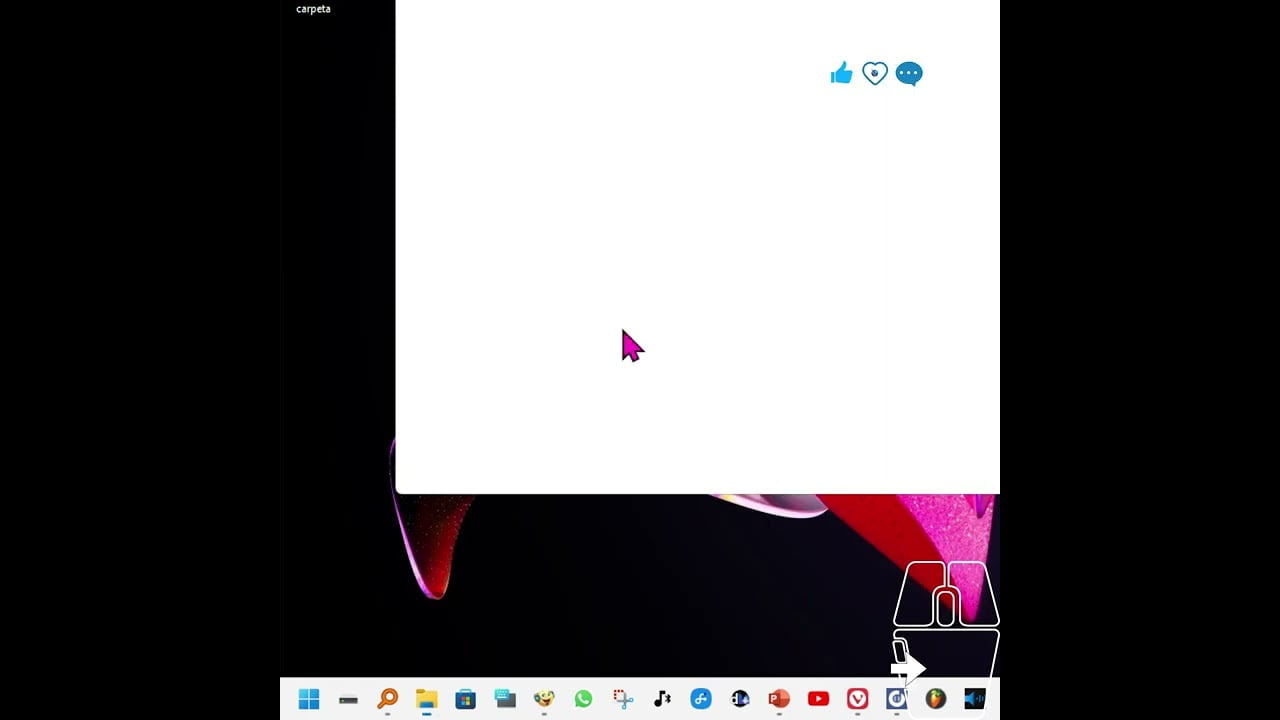Launch Microsoft Store from the taskbar
Viewport: 1280px width, 720px height.
click(x=465, y=699)
